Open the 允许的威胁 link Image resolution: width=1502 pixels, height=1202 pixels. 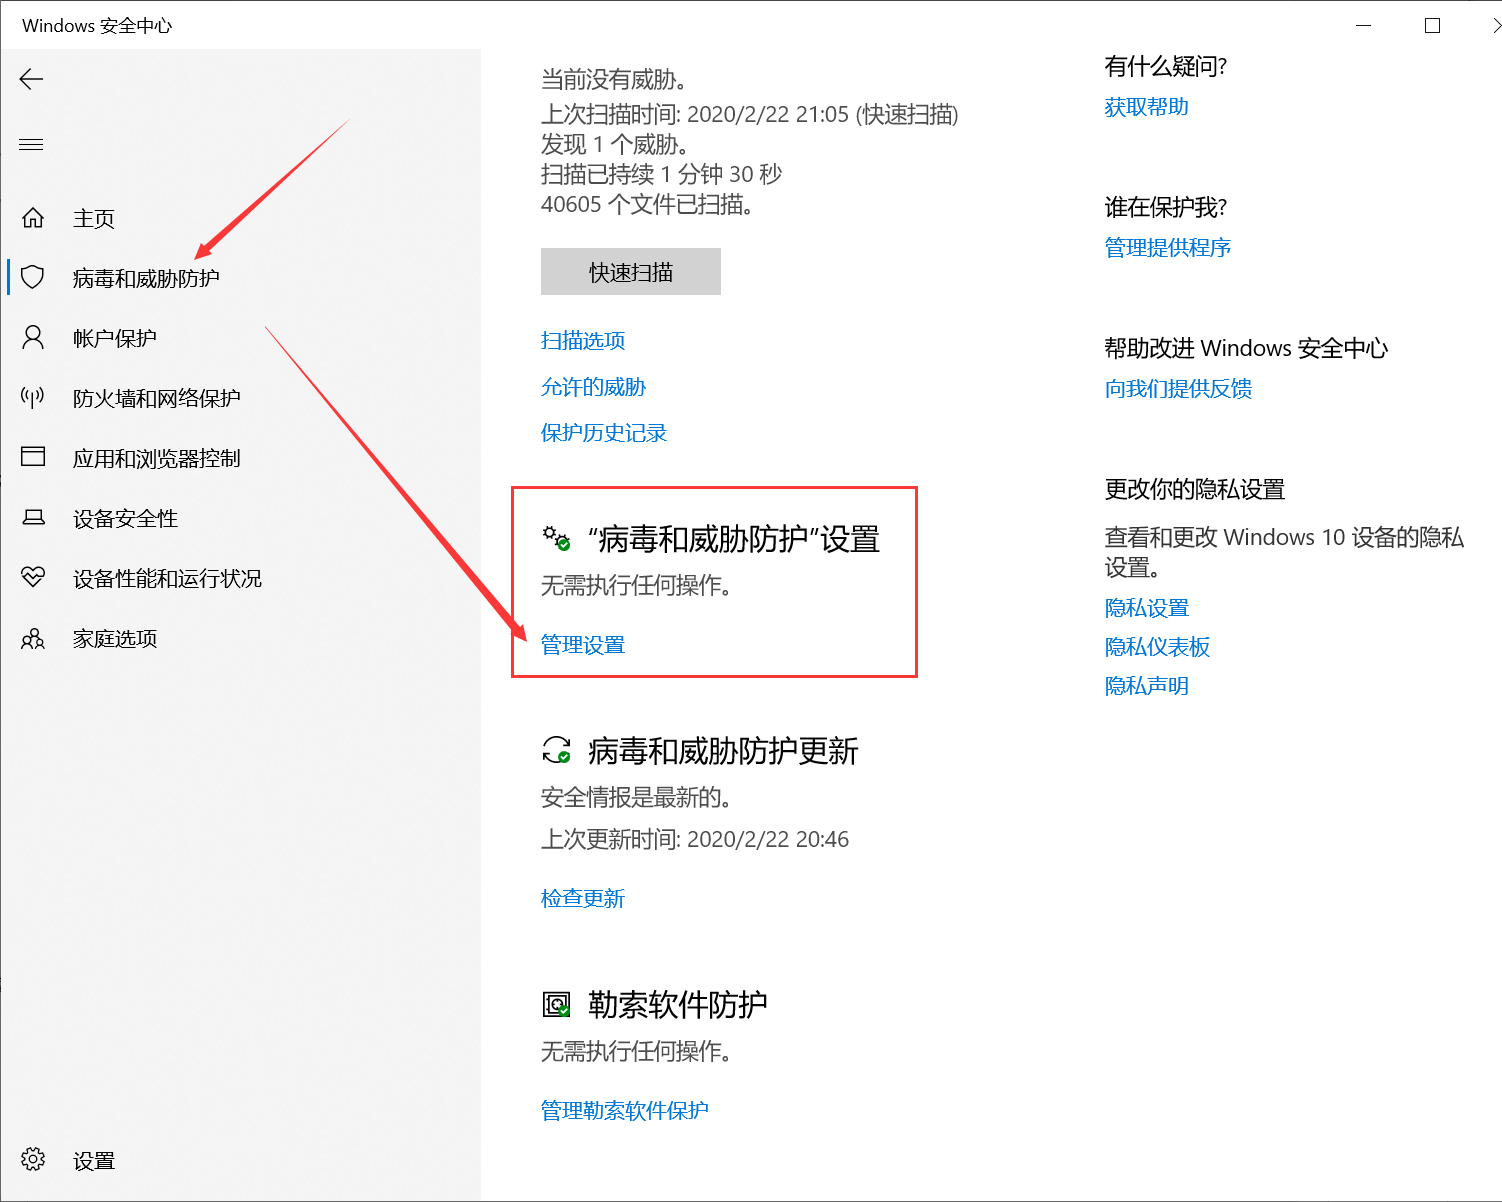593,386
